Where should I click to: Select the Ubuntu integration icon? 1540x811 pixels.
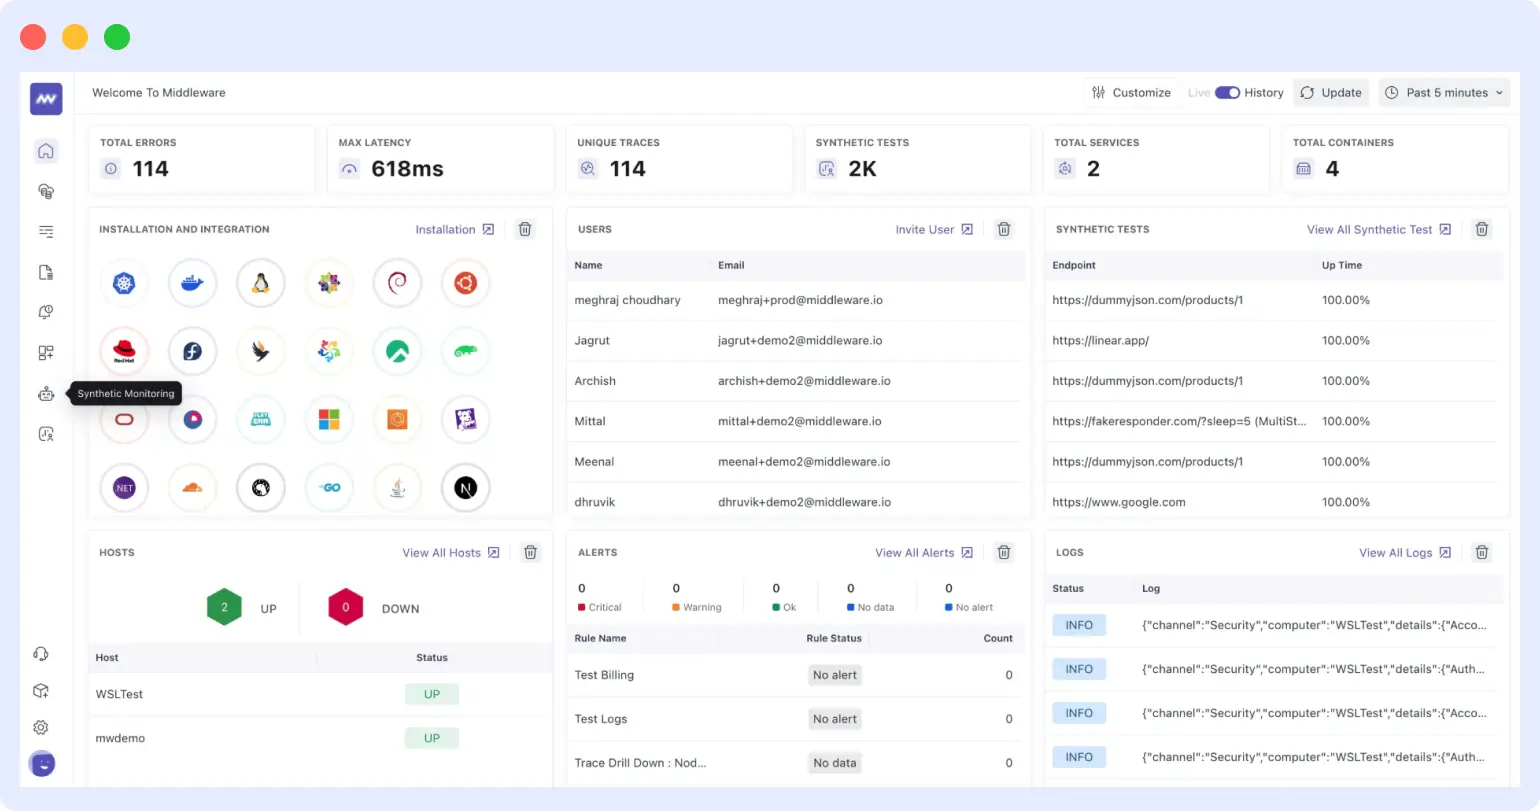(465, 284)
